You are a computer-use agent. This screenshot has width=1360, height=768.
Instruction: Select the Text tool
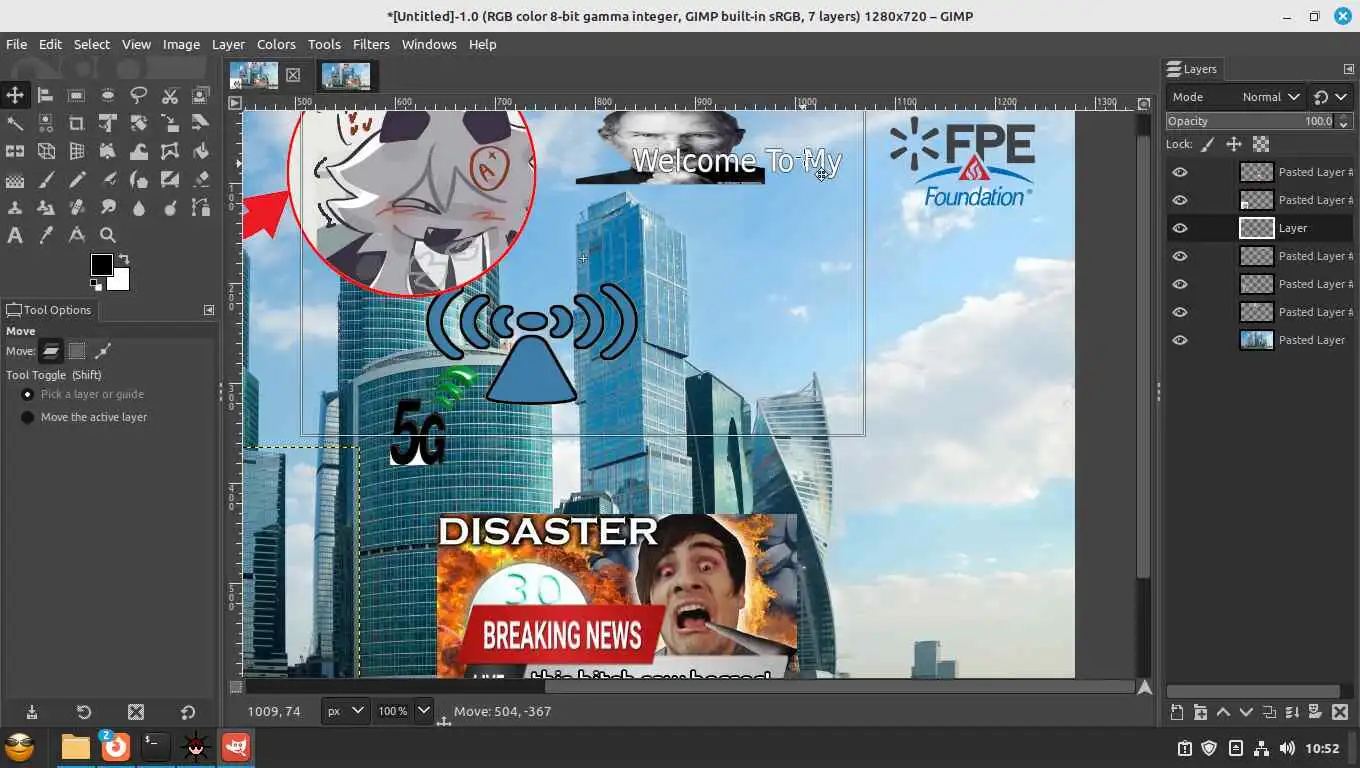point(15,236)
